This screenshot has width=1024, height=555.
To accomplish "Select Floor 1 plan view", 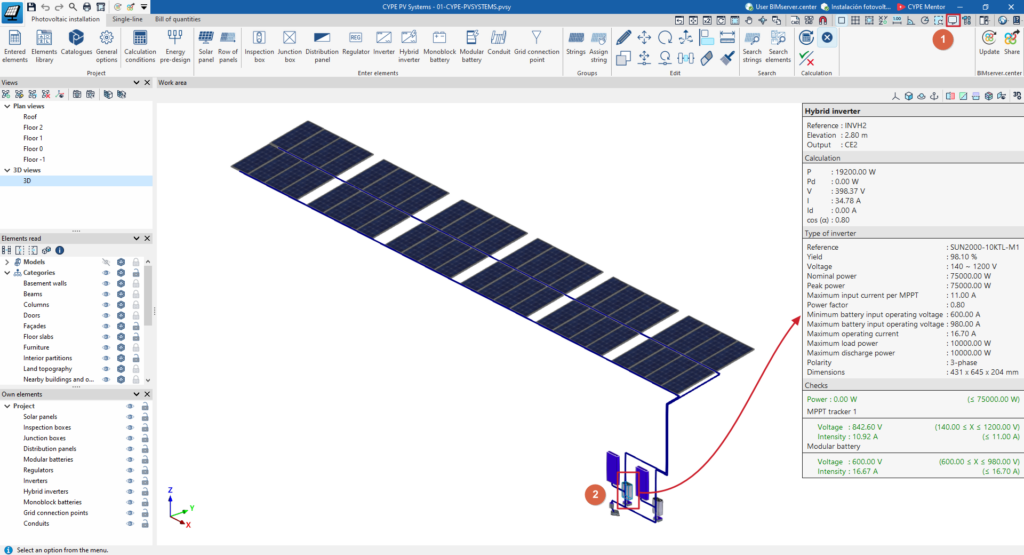I will (x=33, y=138).
